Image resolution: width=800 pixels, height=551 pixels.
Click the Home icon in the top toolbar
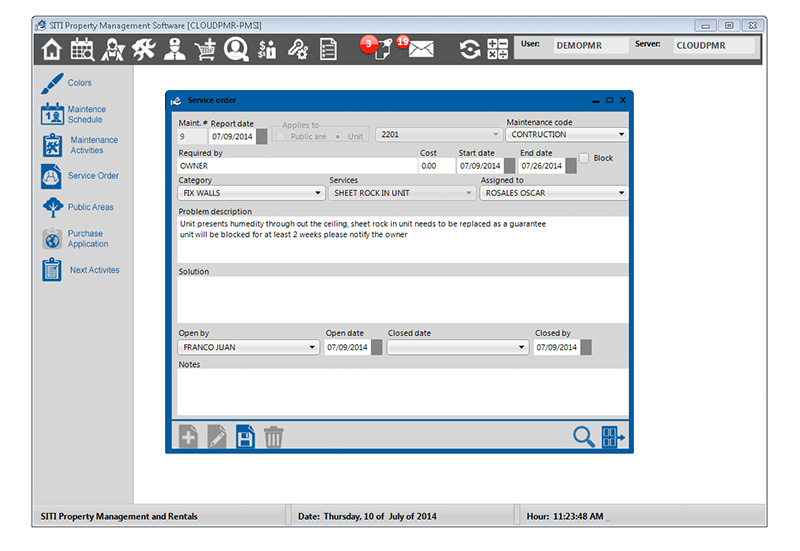[51, 49]
